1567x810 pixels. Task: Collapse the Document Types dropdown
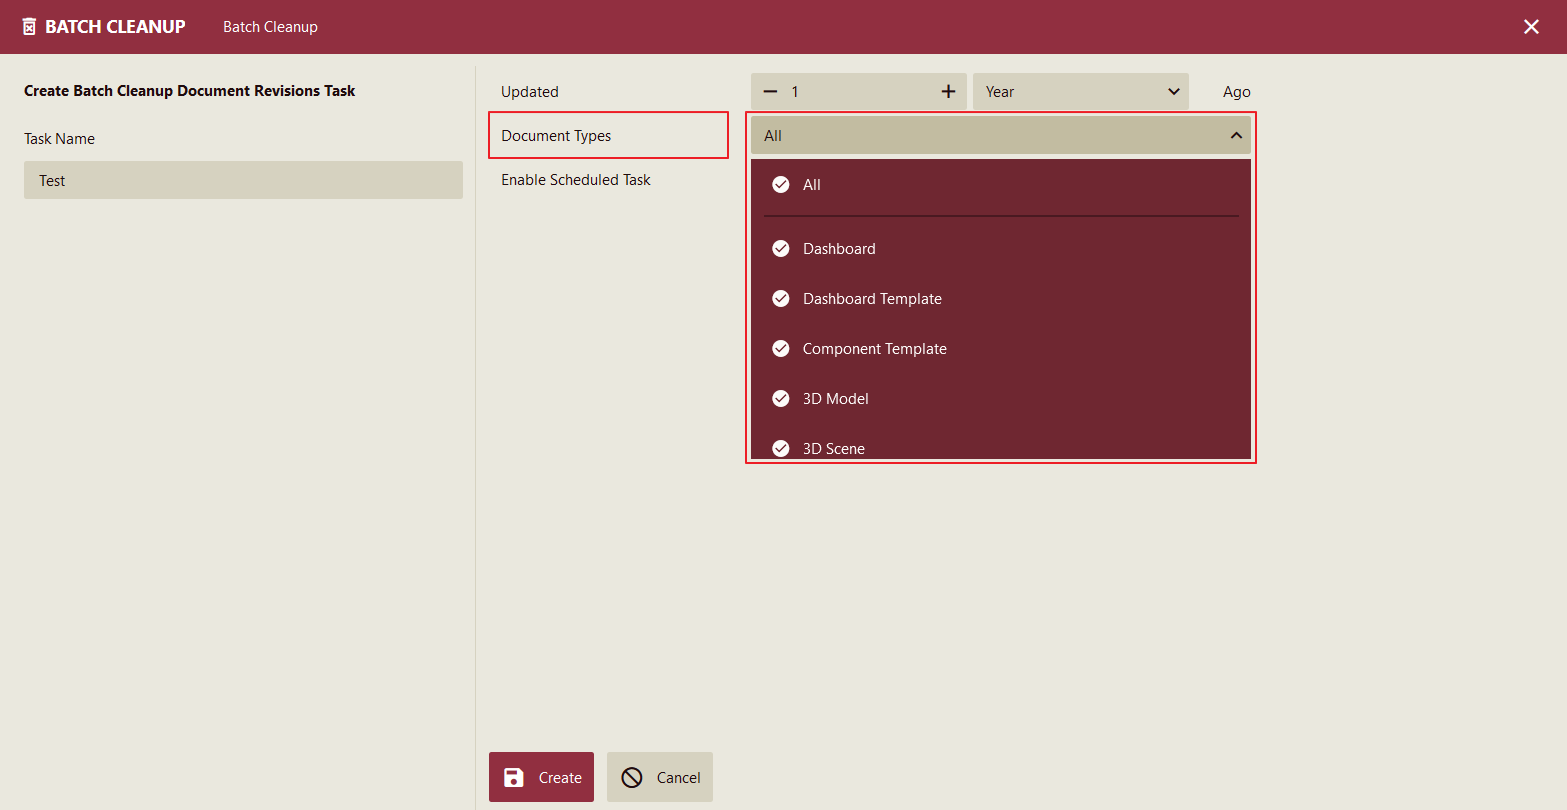(x=1000, y=136)
